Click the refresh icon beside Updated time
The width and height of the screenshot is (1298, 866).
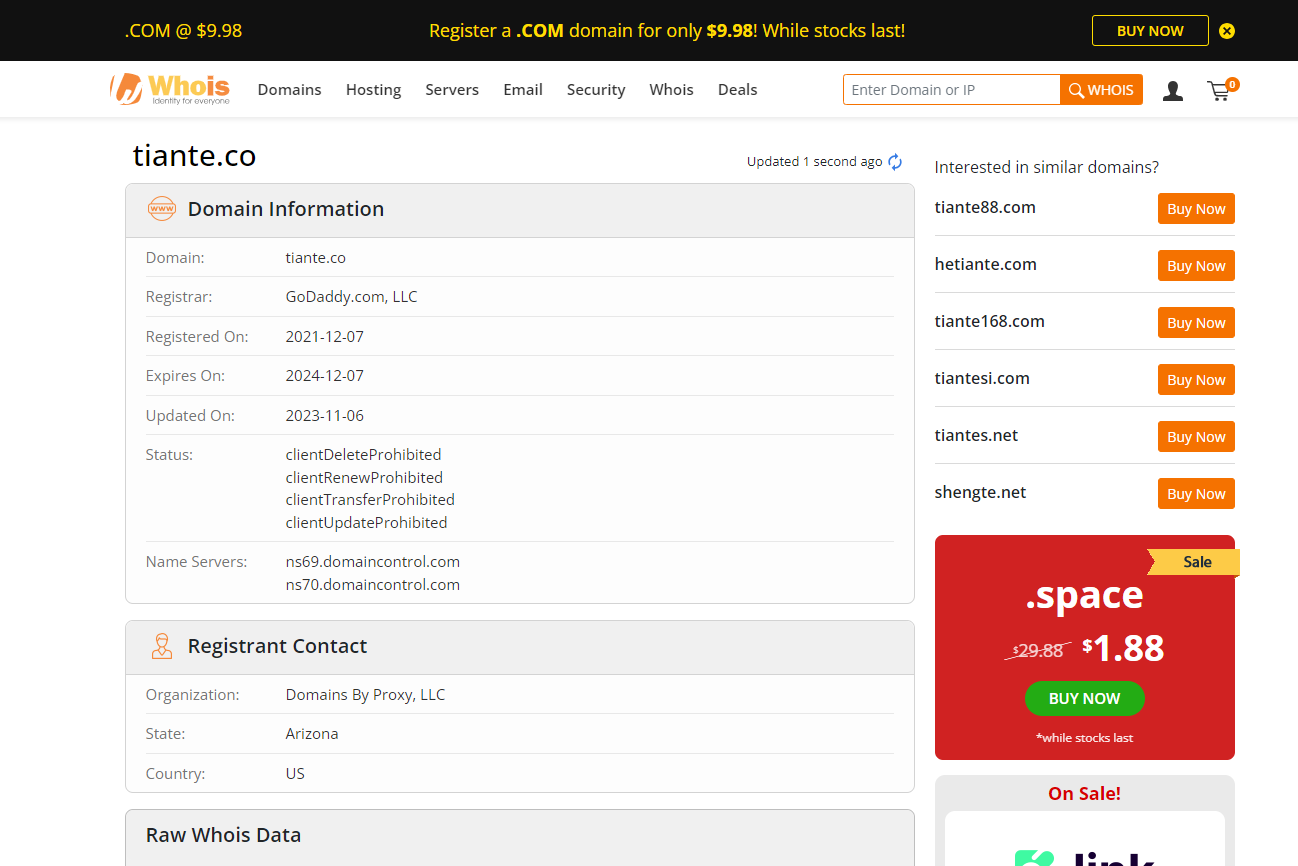(x=895, y=162)
